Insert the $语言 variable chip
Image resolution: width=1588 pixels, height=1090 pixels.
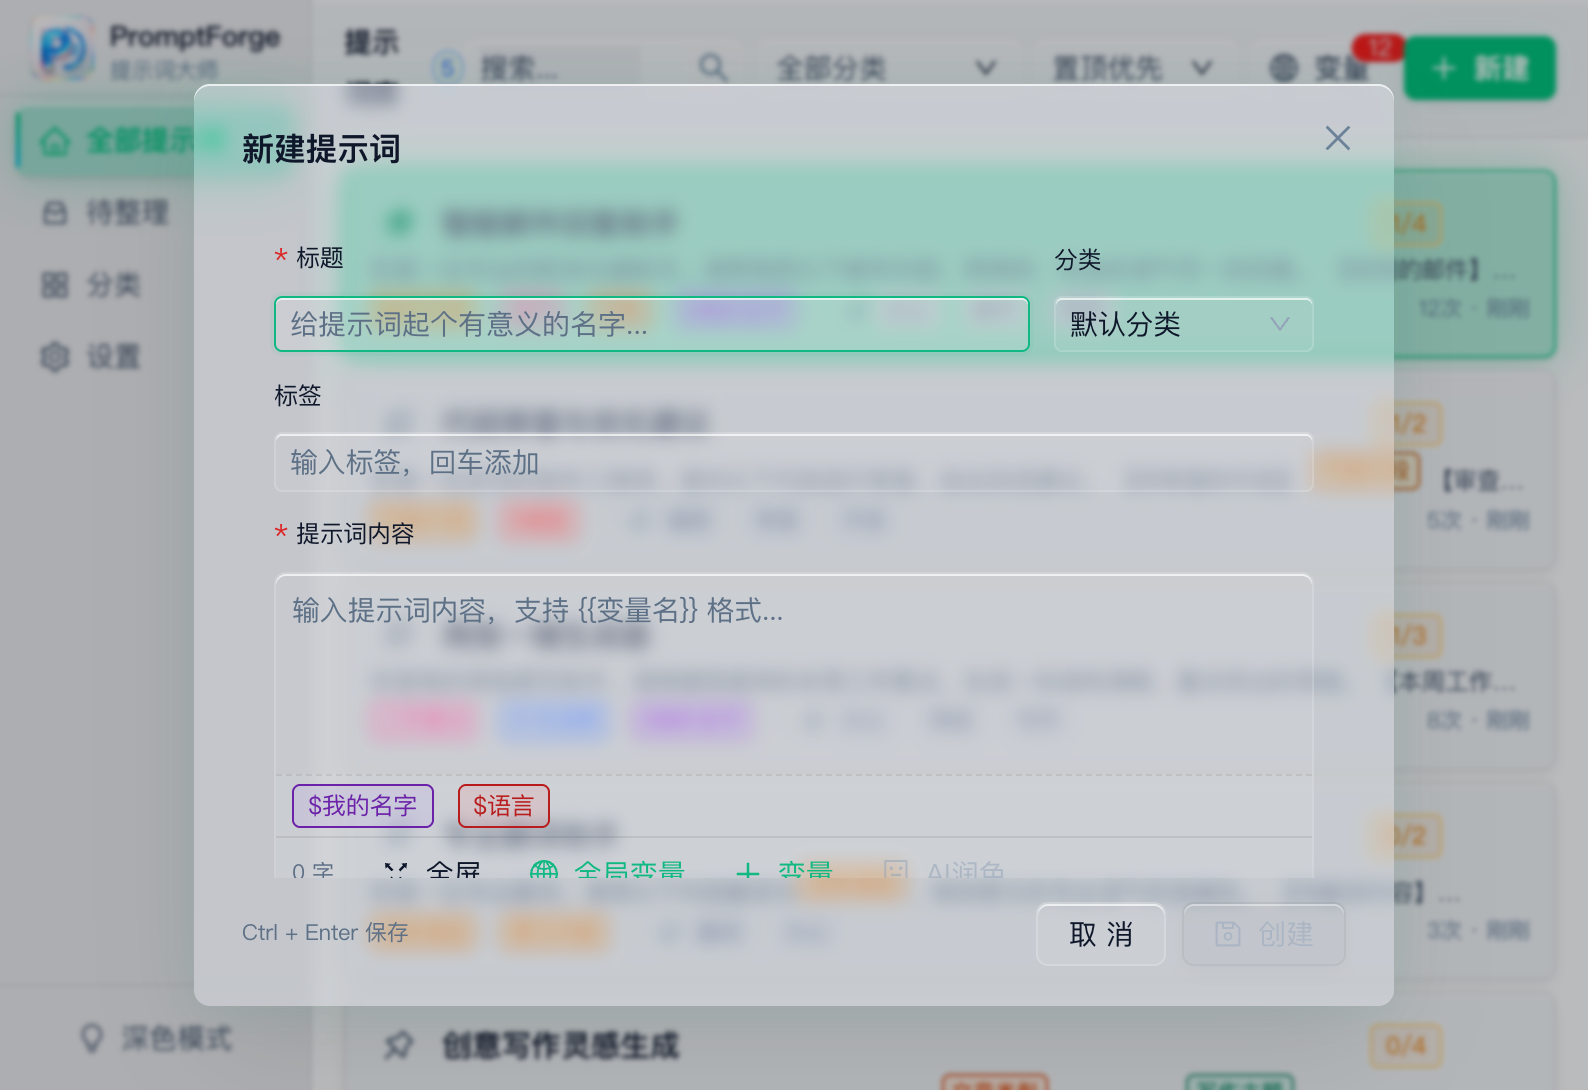pyautogui.click(x=504, y=806)
